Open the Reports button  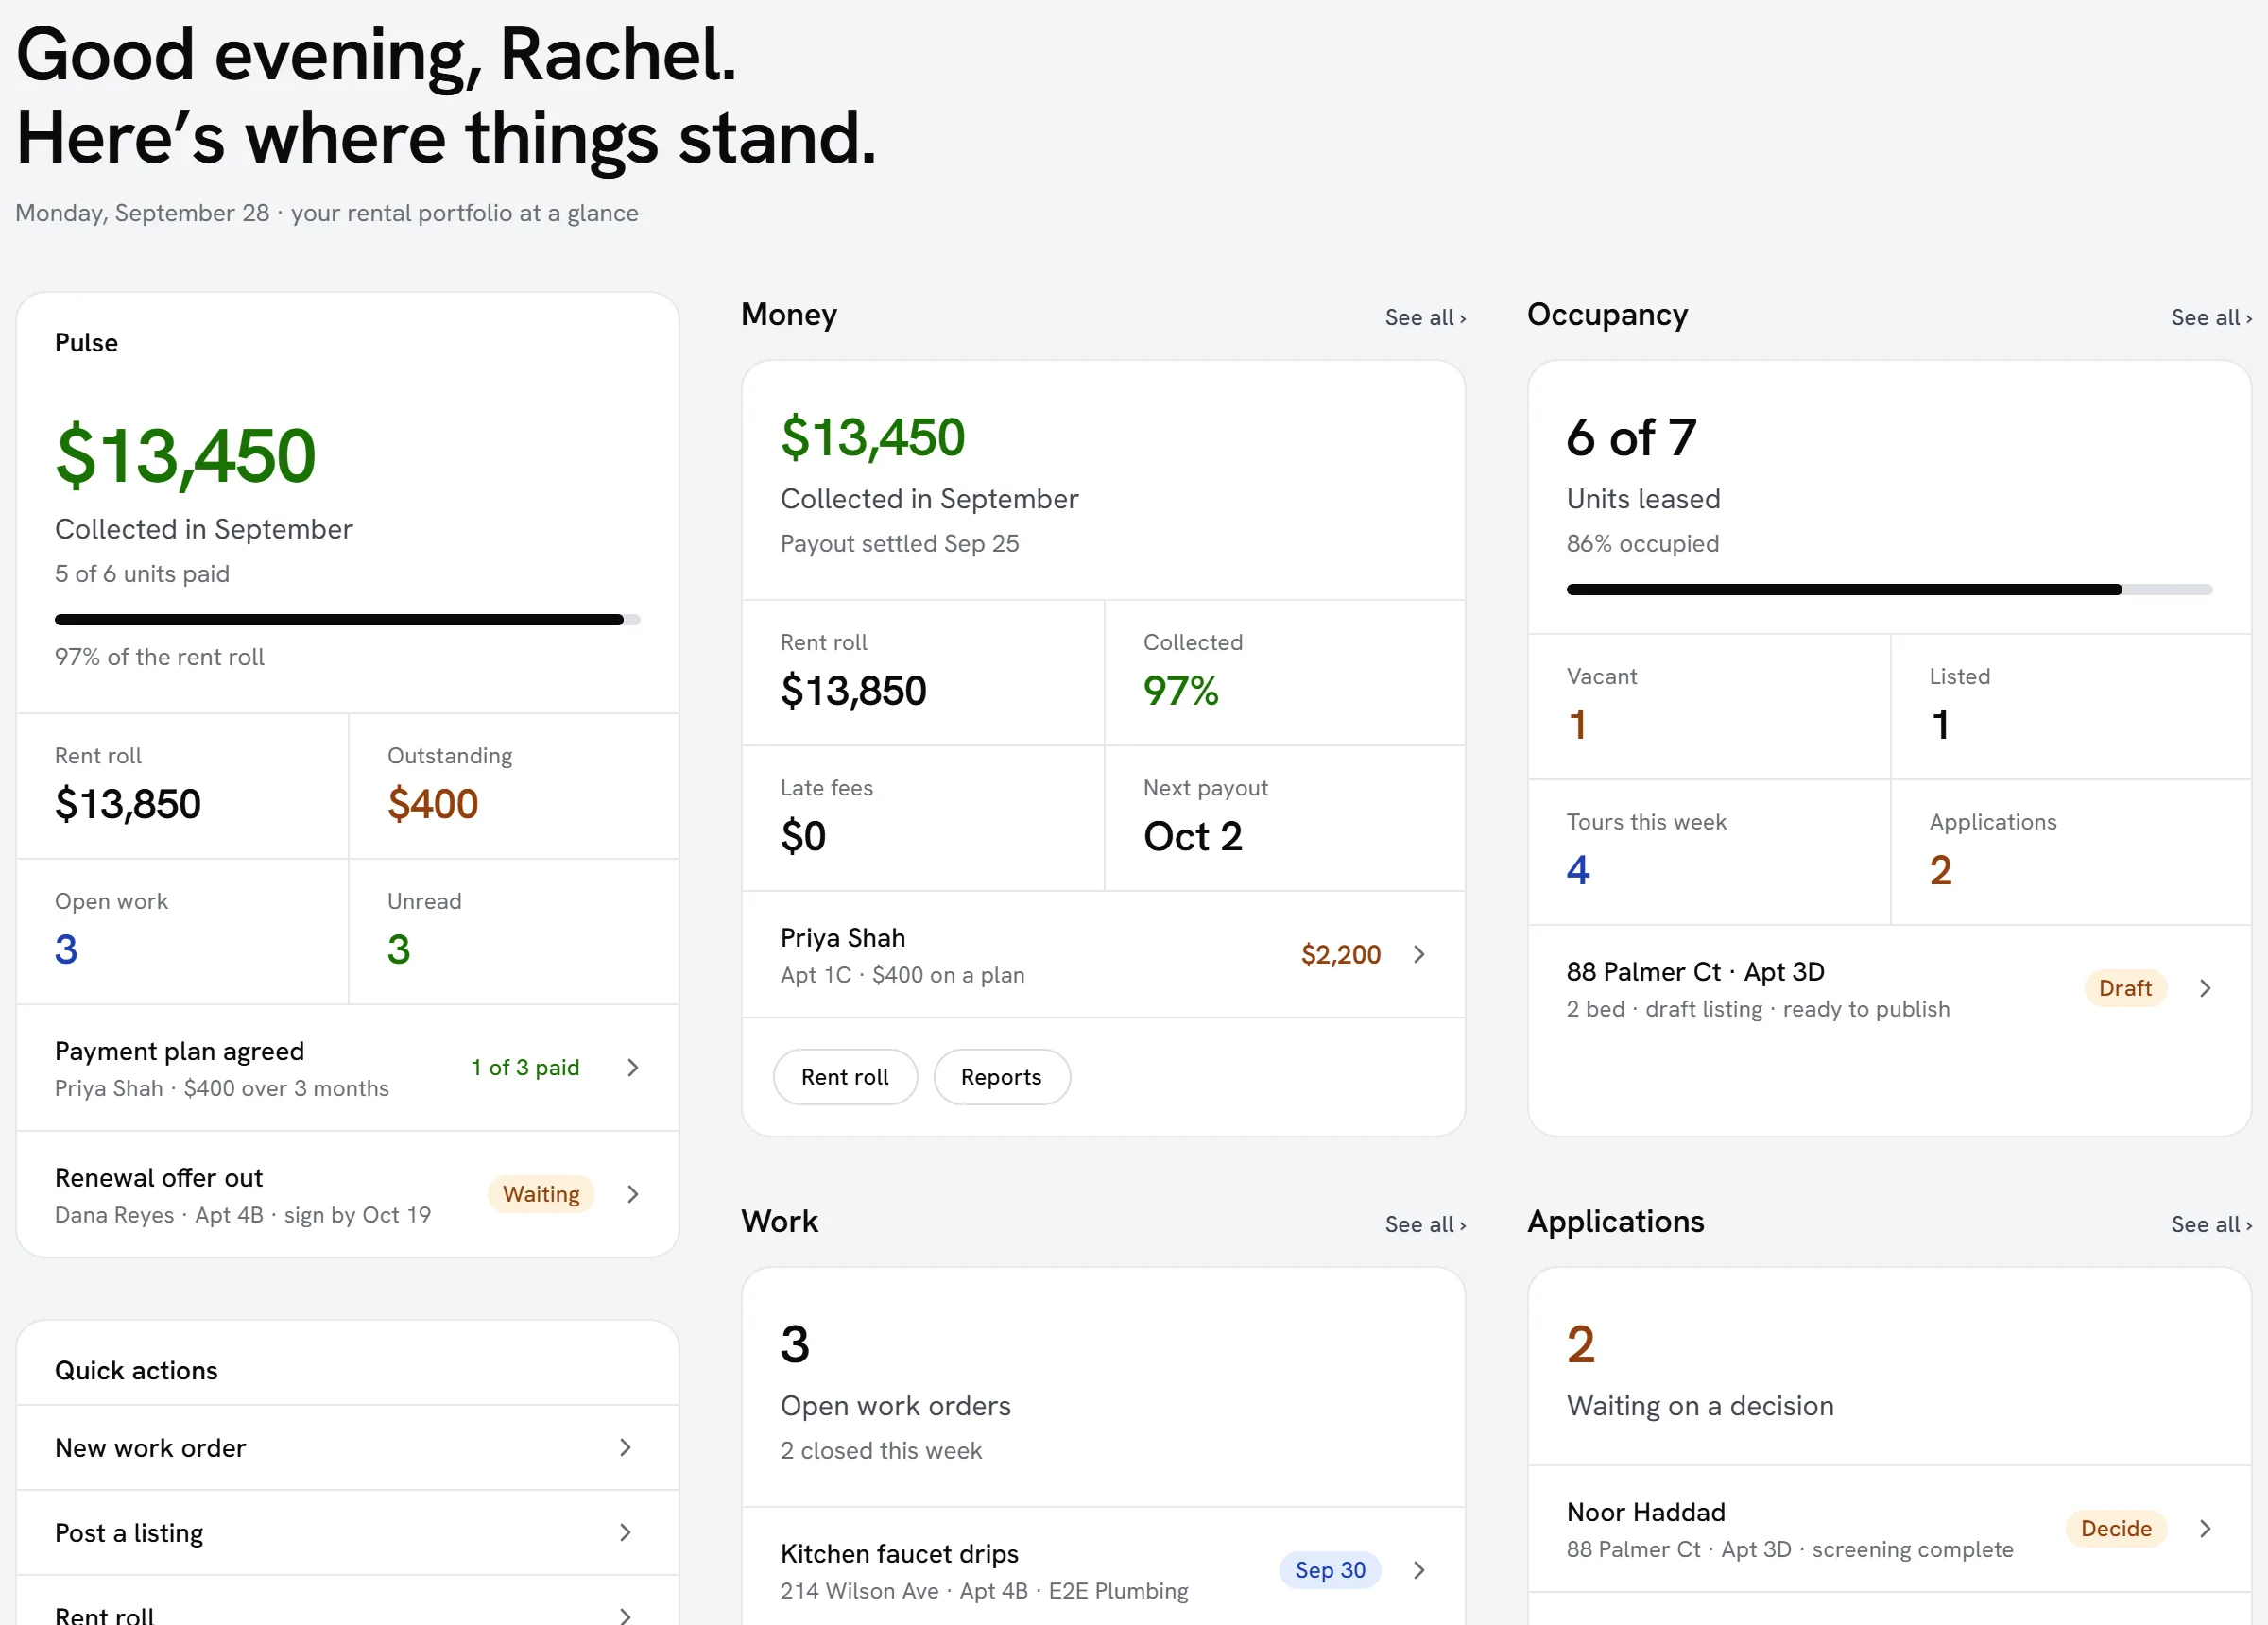click(x=1001, y=1077)
